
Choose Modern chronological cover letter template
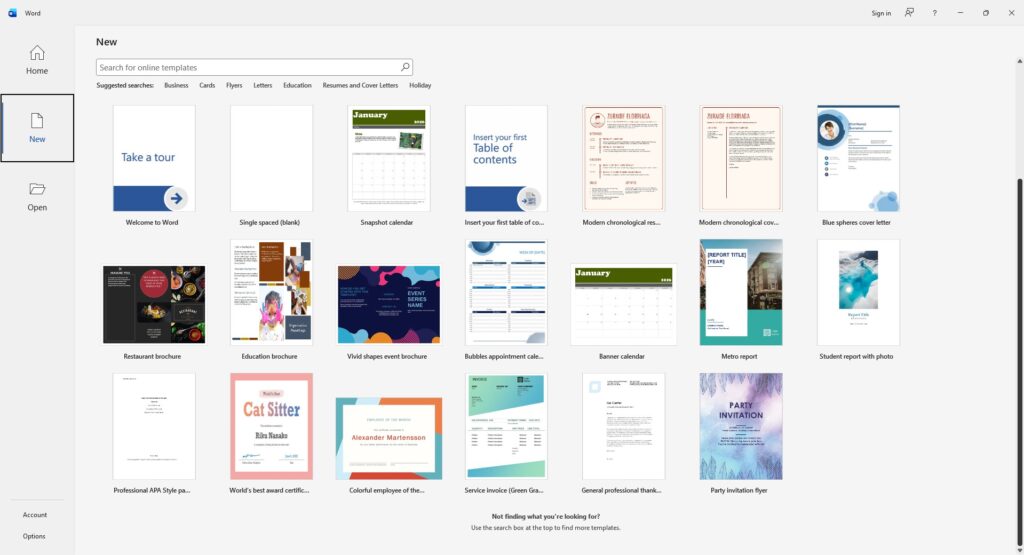click(741, 158)
